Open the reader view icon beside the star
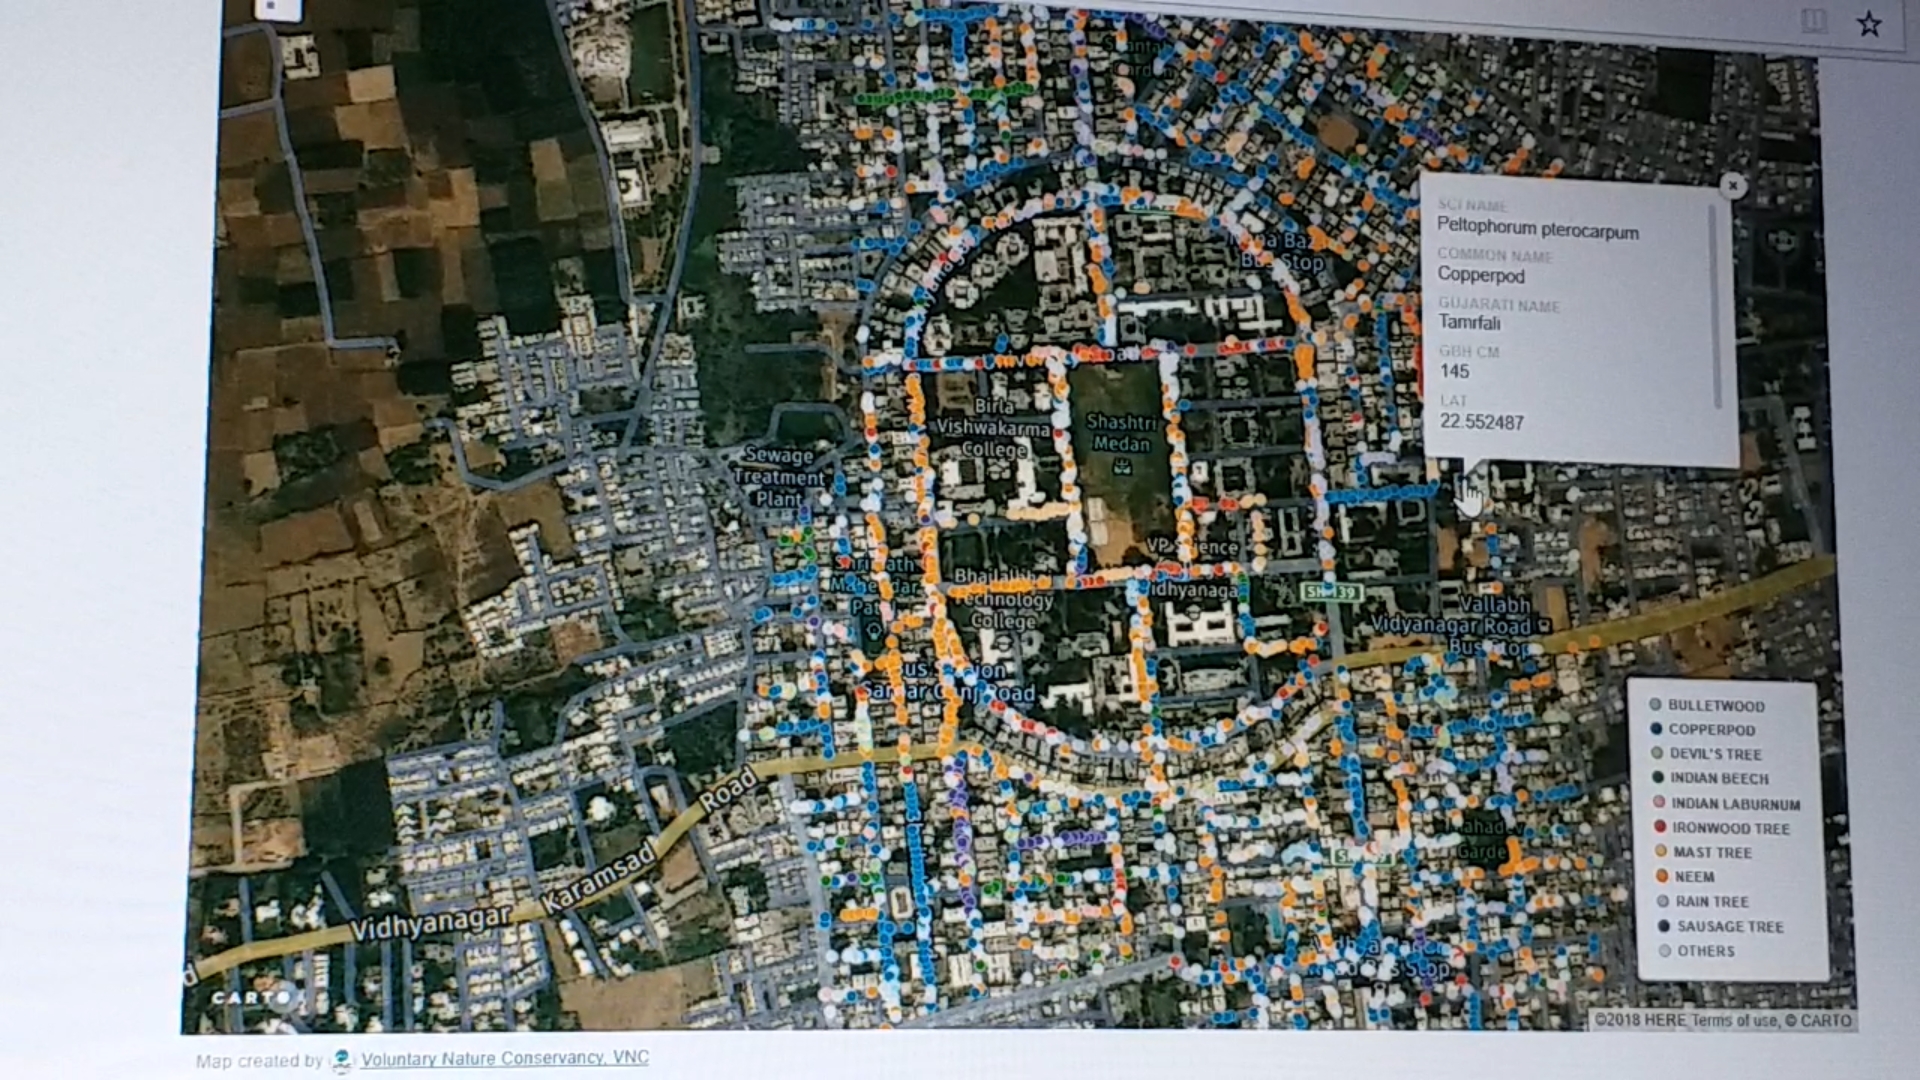The image size is (1920, 1080). 1814,21
